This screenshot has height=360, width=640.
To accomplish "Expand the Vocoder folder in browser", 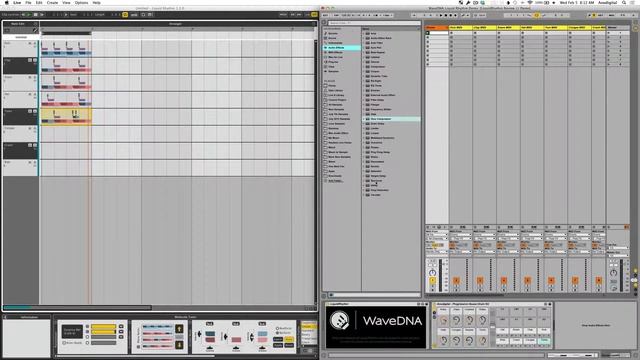I will 364,195.
